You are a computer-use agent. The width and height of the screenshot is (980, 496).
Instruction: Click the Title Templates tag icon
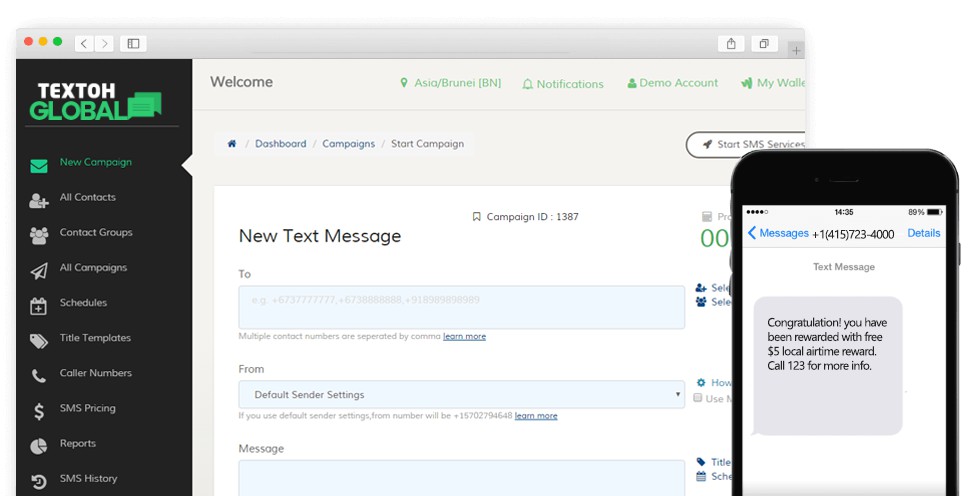[x=39, y=341]
